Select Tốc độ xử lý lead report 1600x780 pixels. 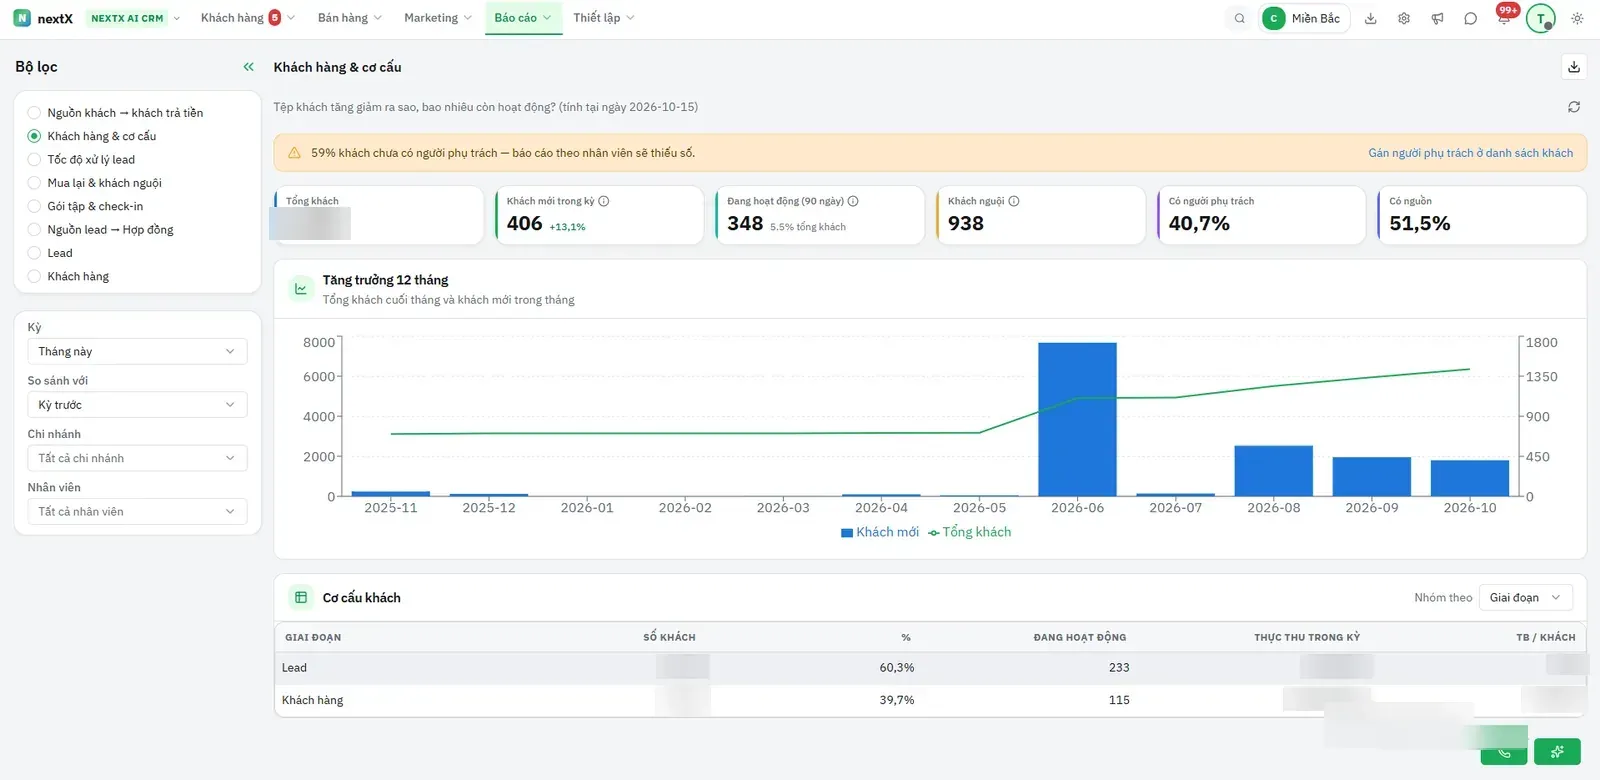click(x=82, y=160)
